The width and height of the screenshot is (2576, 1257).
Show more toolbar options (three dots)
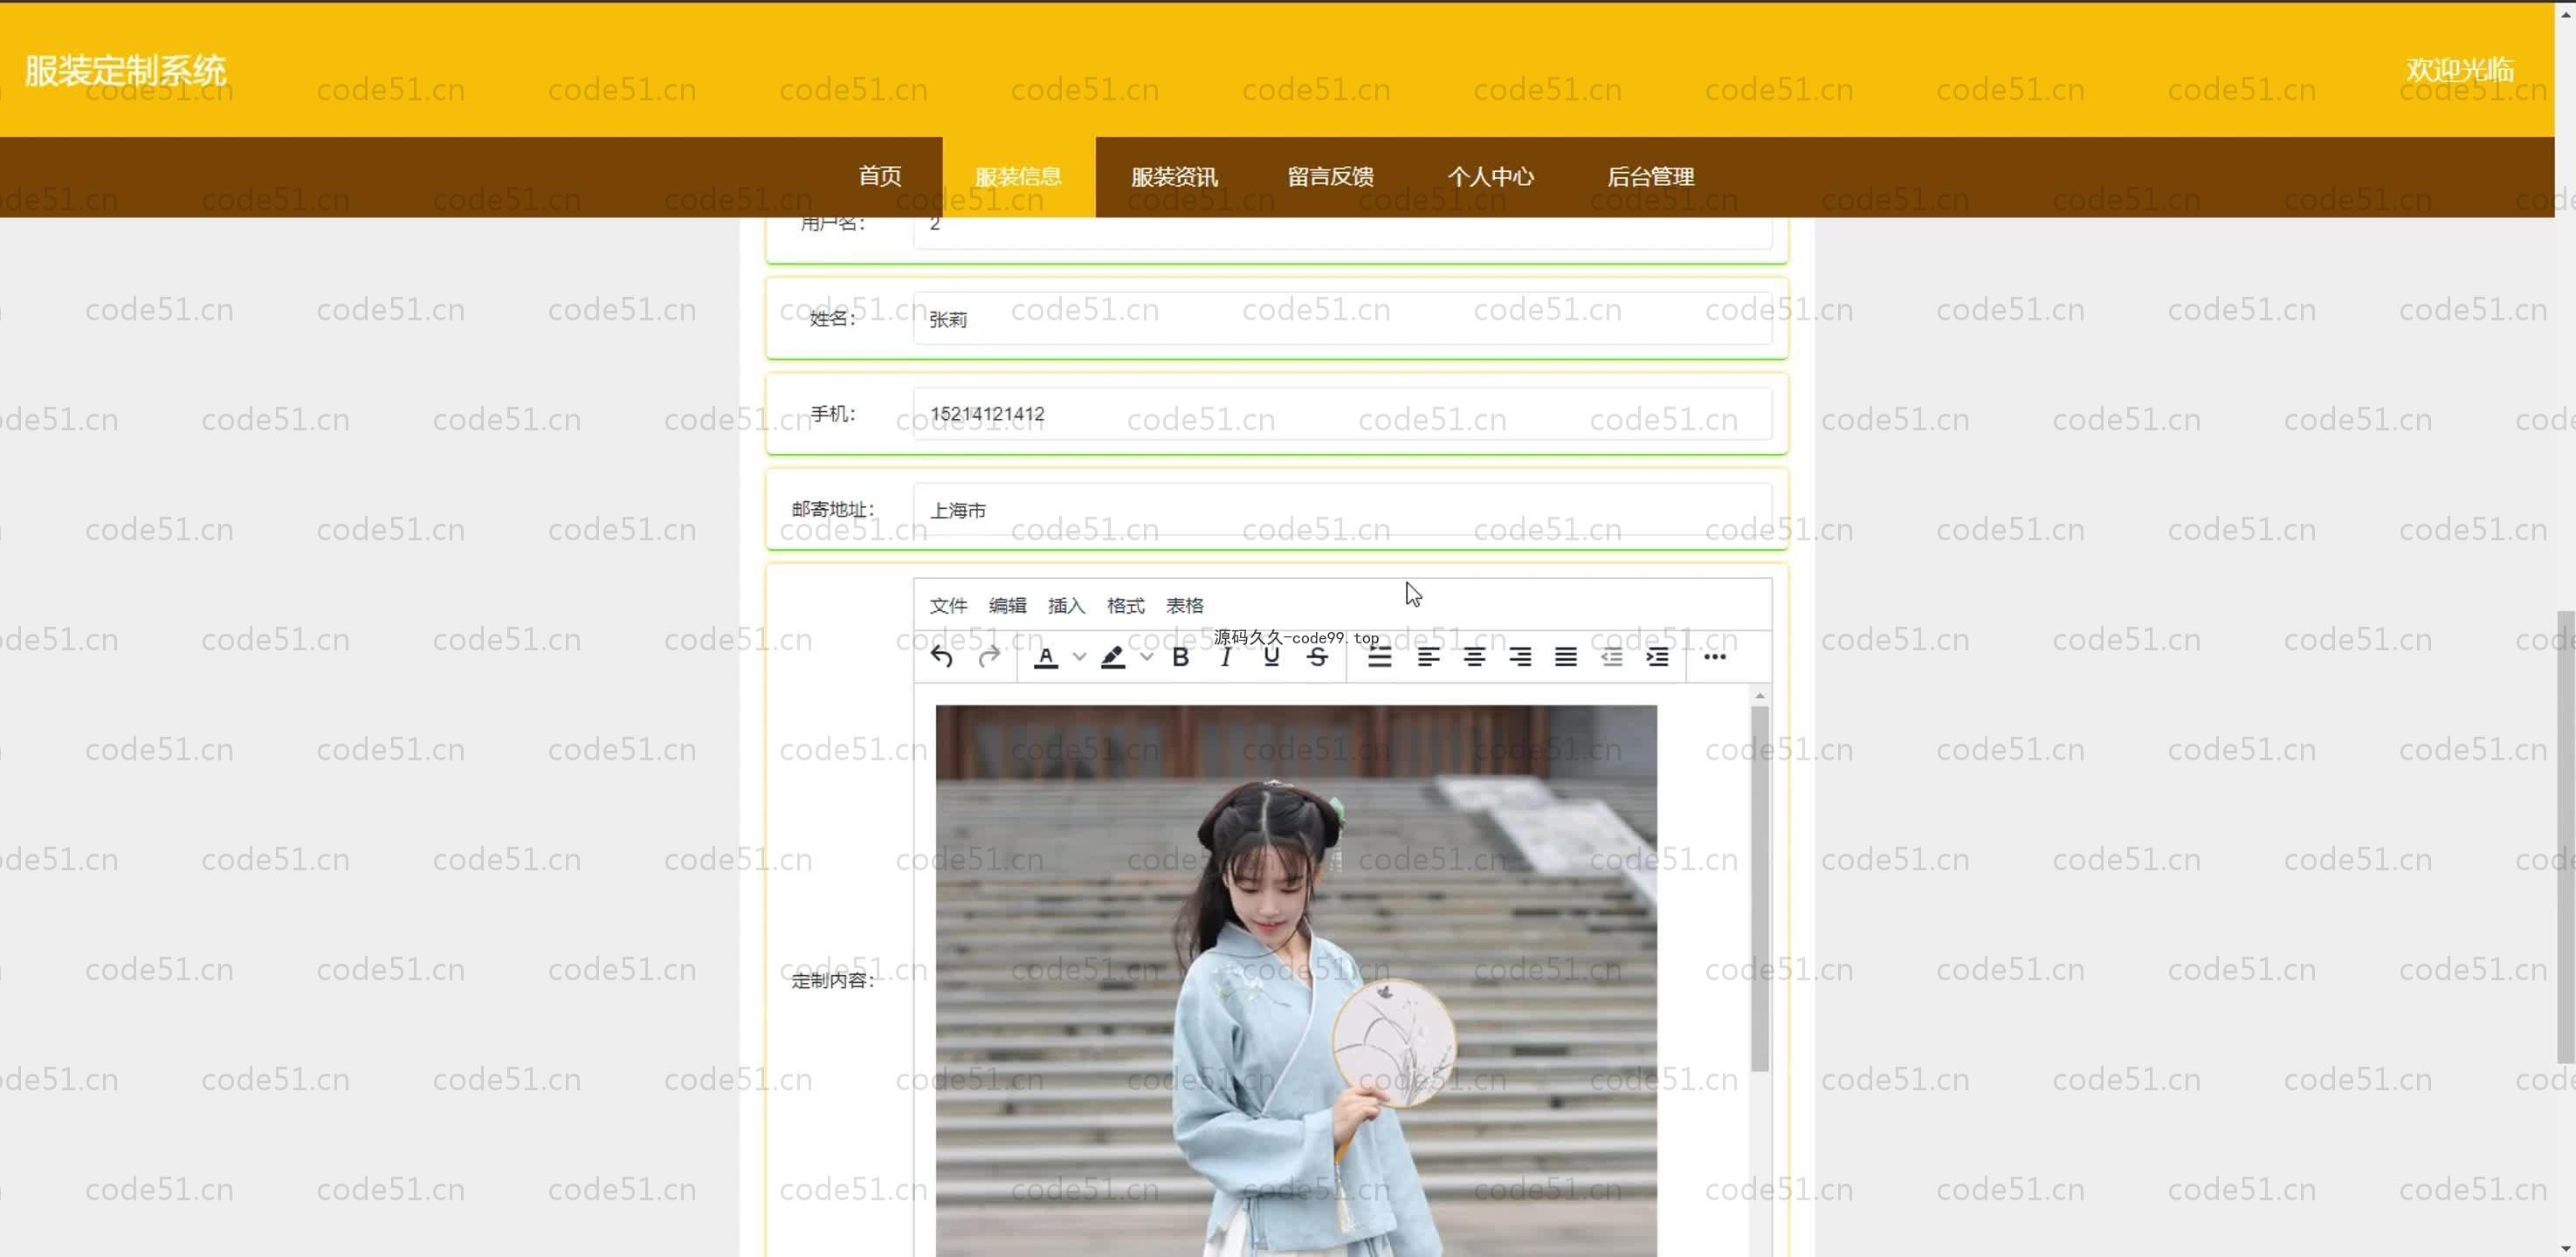[1715, 657]
